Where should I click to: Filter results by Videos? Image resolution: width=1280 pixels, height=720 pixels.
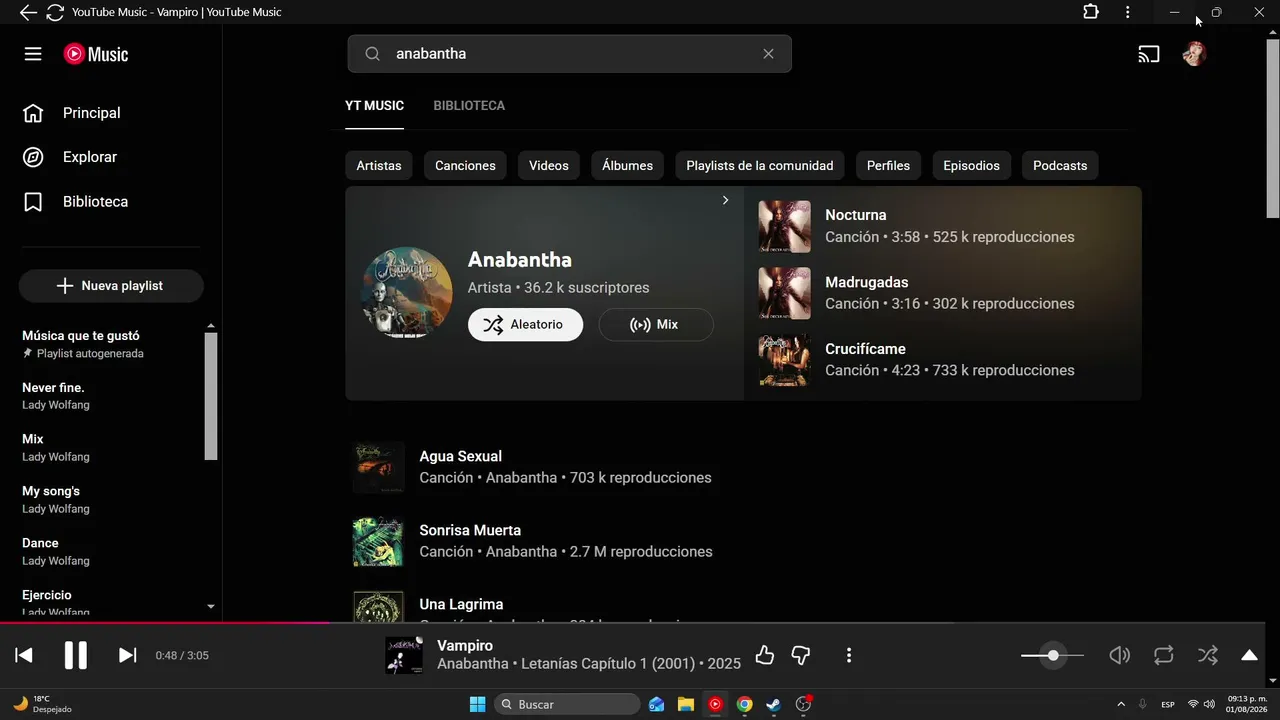549,165
